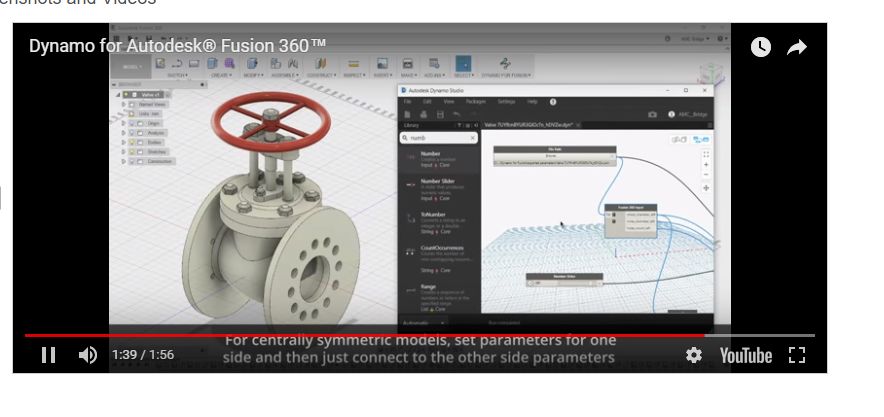Clear the Dynamo library search text

473,137
